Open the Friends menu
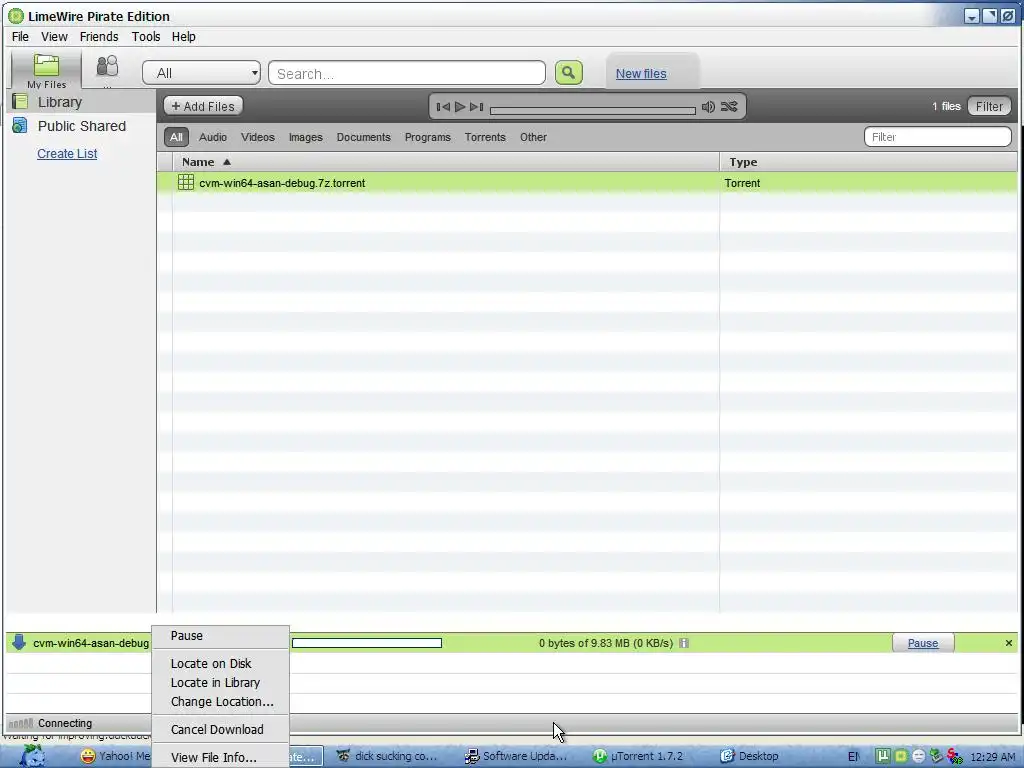This screenshot has height=768, width=1024. pos(99,37)
